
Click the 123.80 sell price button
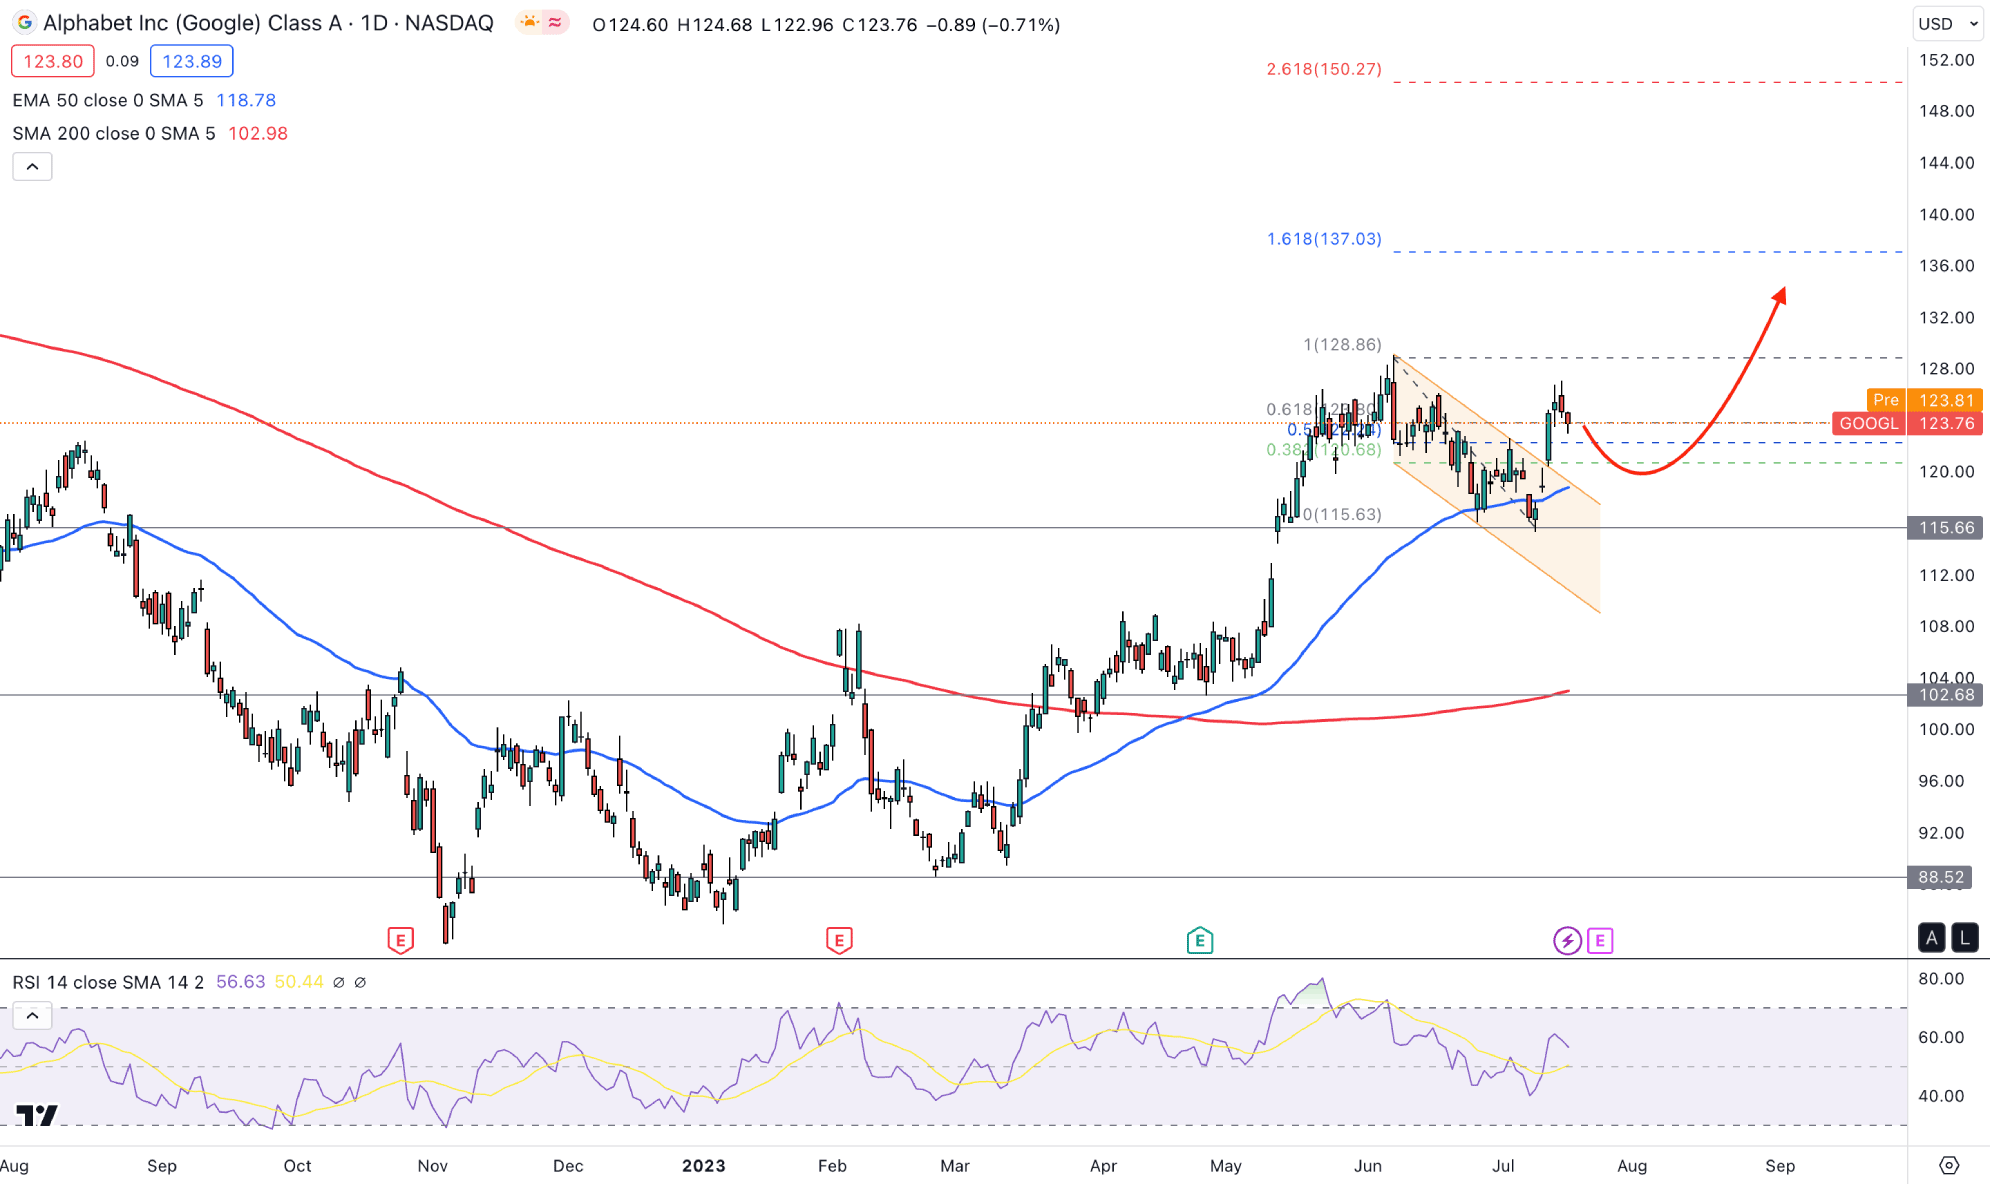coord(53,61)
